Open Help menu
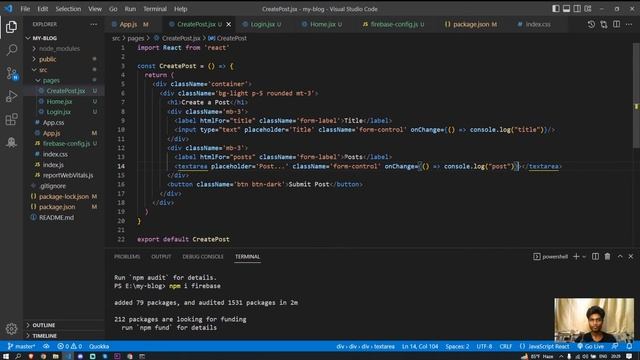 coord(180,9)
